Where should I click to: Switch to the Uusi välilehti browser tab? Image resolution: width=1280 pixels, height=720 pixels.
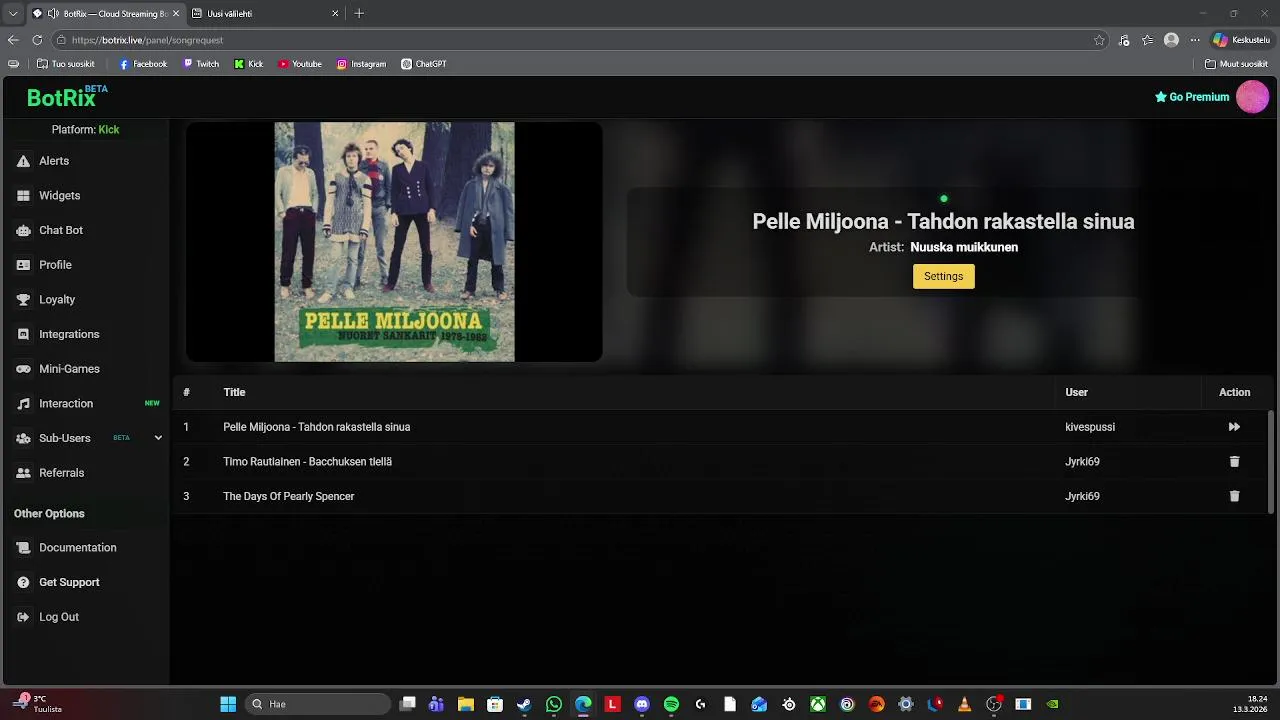click(x=264, y=14)
